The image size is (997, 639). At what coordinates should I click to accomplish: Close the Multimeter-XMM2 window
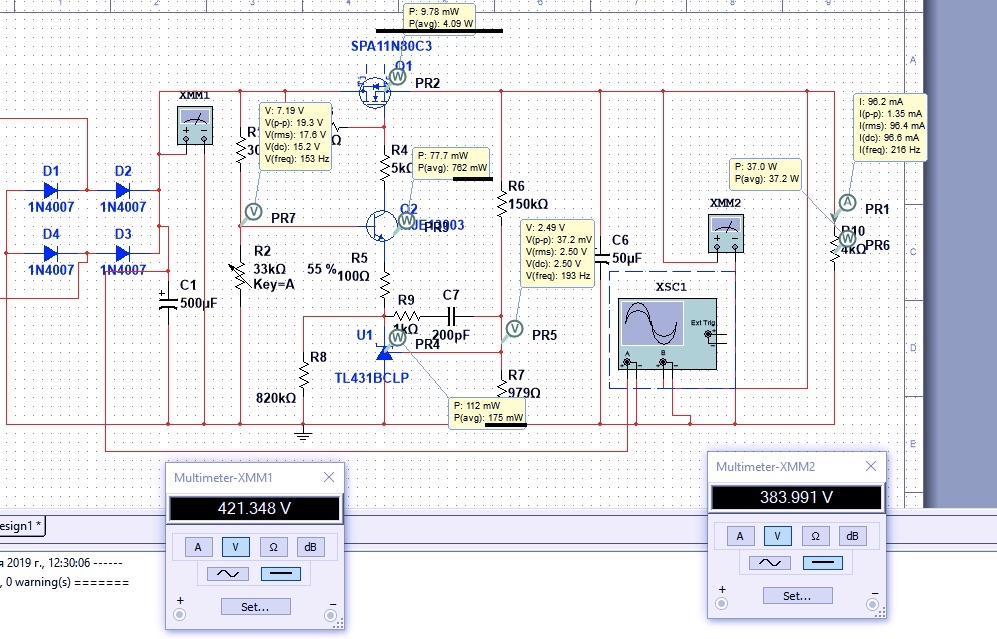(871, 467)
